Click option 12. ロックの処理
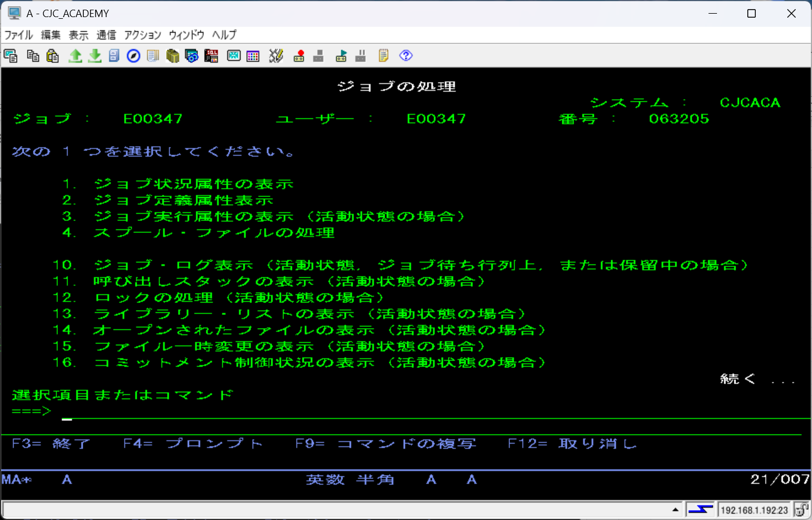812x520 pixels. 219,297
